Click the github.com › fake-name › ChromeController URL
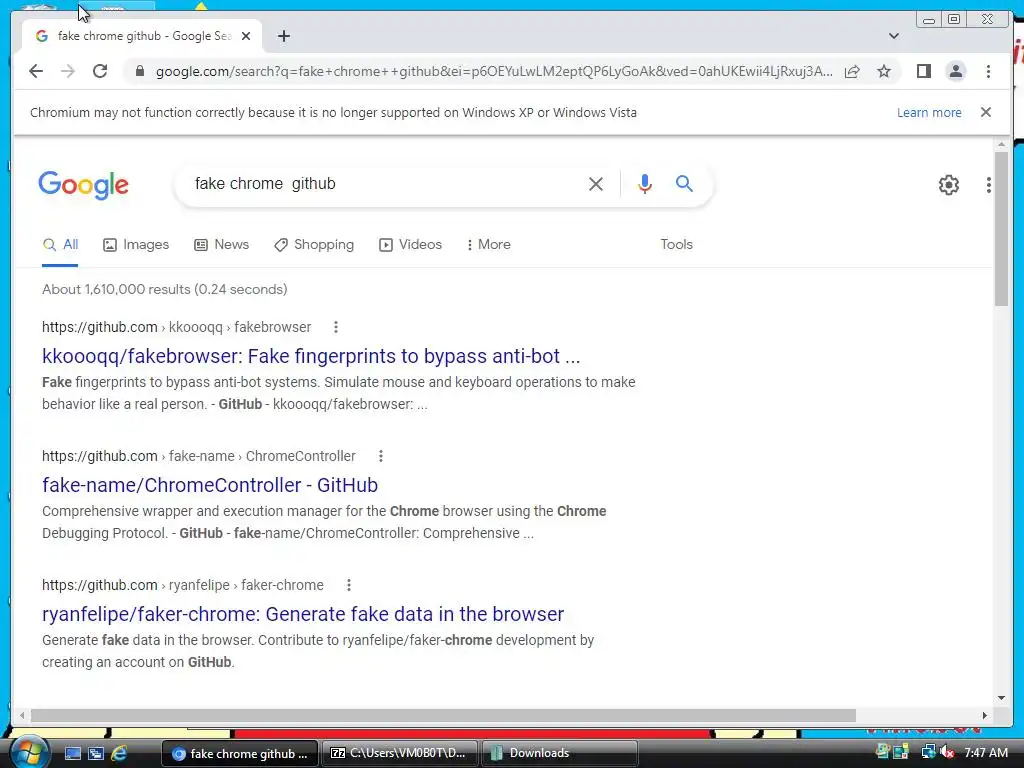 tap(199, 456)
